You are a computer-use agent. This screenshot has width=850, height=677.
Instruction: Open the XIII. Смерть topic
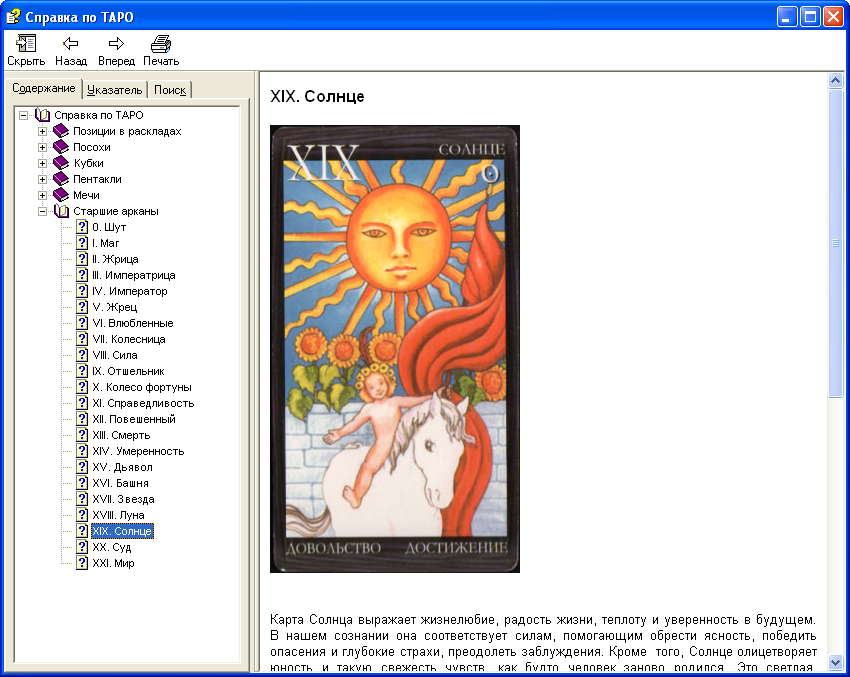tap(121, 435)
